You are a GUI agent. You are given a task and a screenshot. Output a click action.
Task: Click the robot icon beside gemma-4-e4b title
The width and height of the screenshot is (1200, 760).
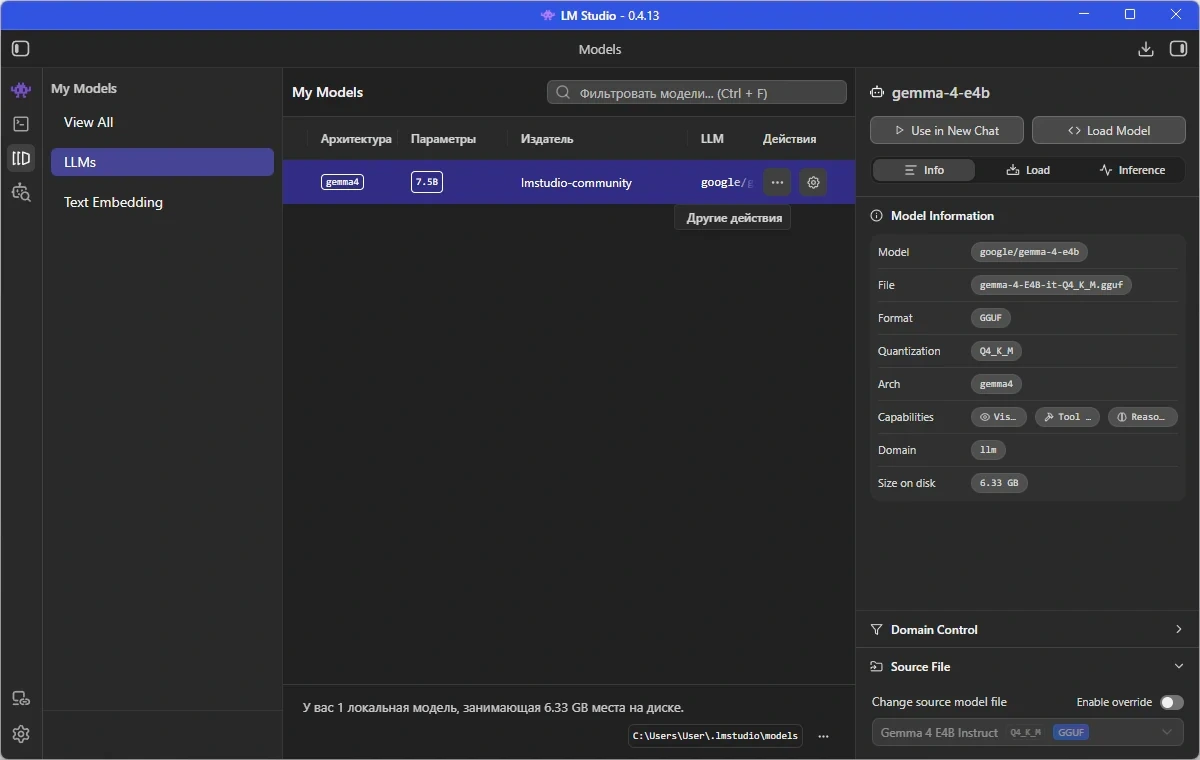tap(877, 92)
